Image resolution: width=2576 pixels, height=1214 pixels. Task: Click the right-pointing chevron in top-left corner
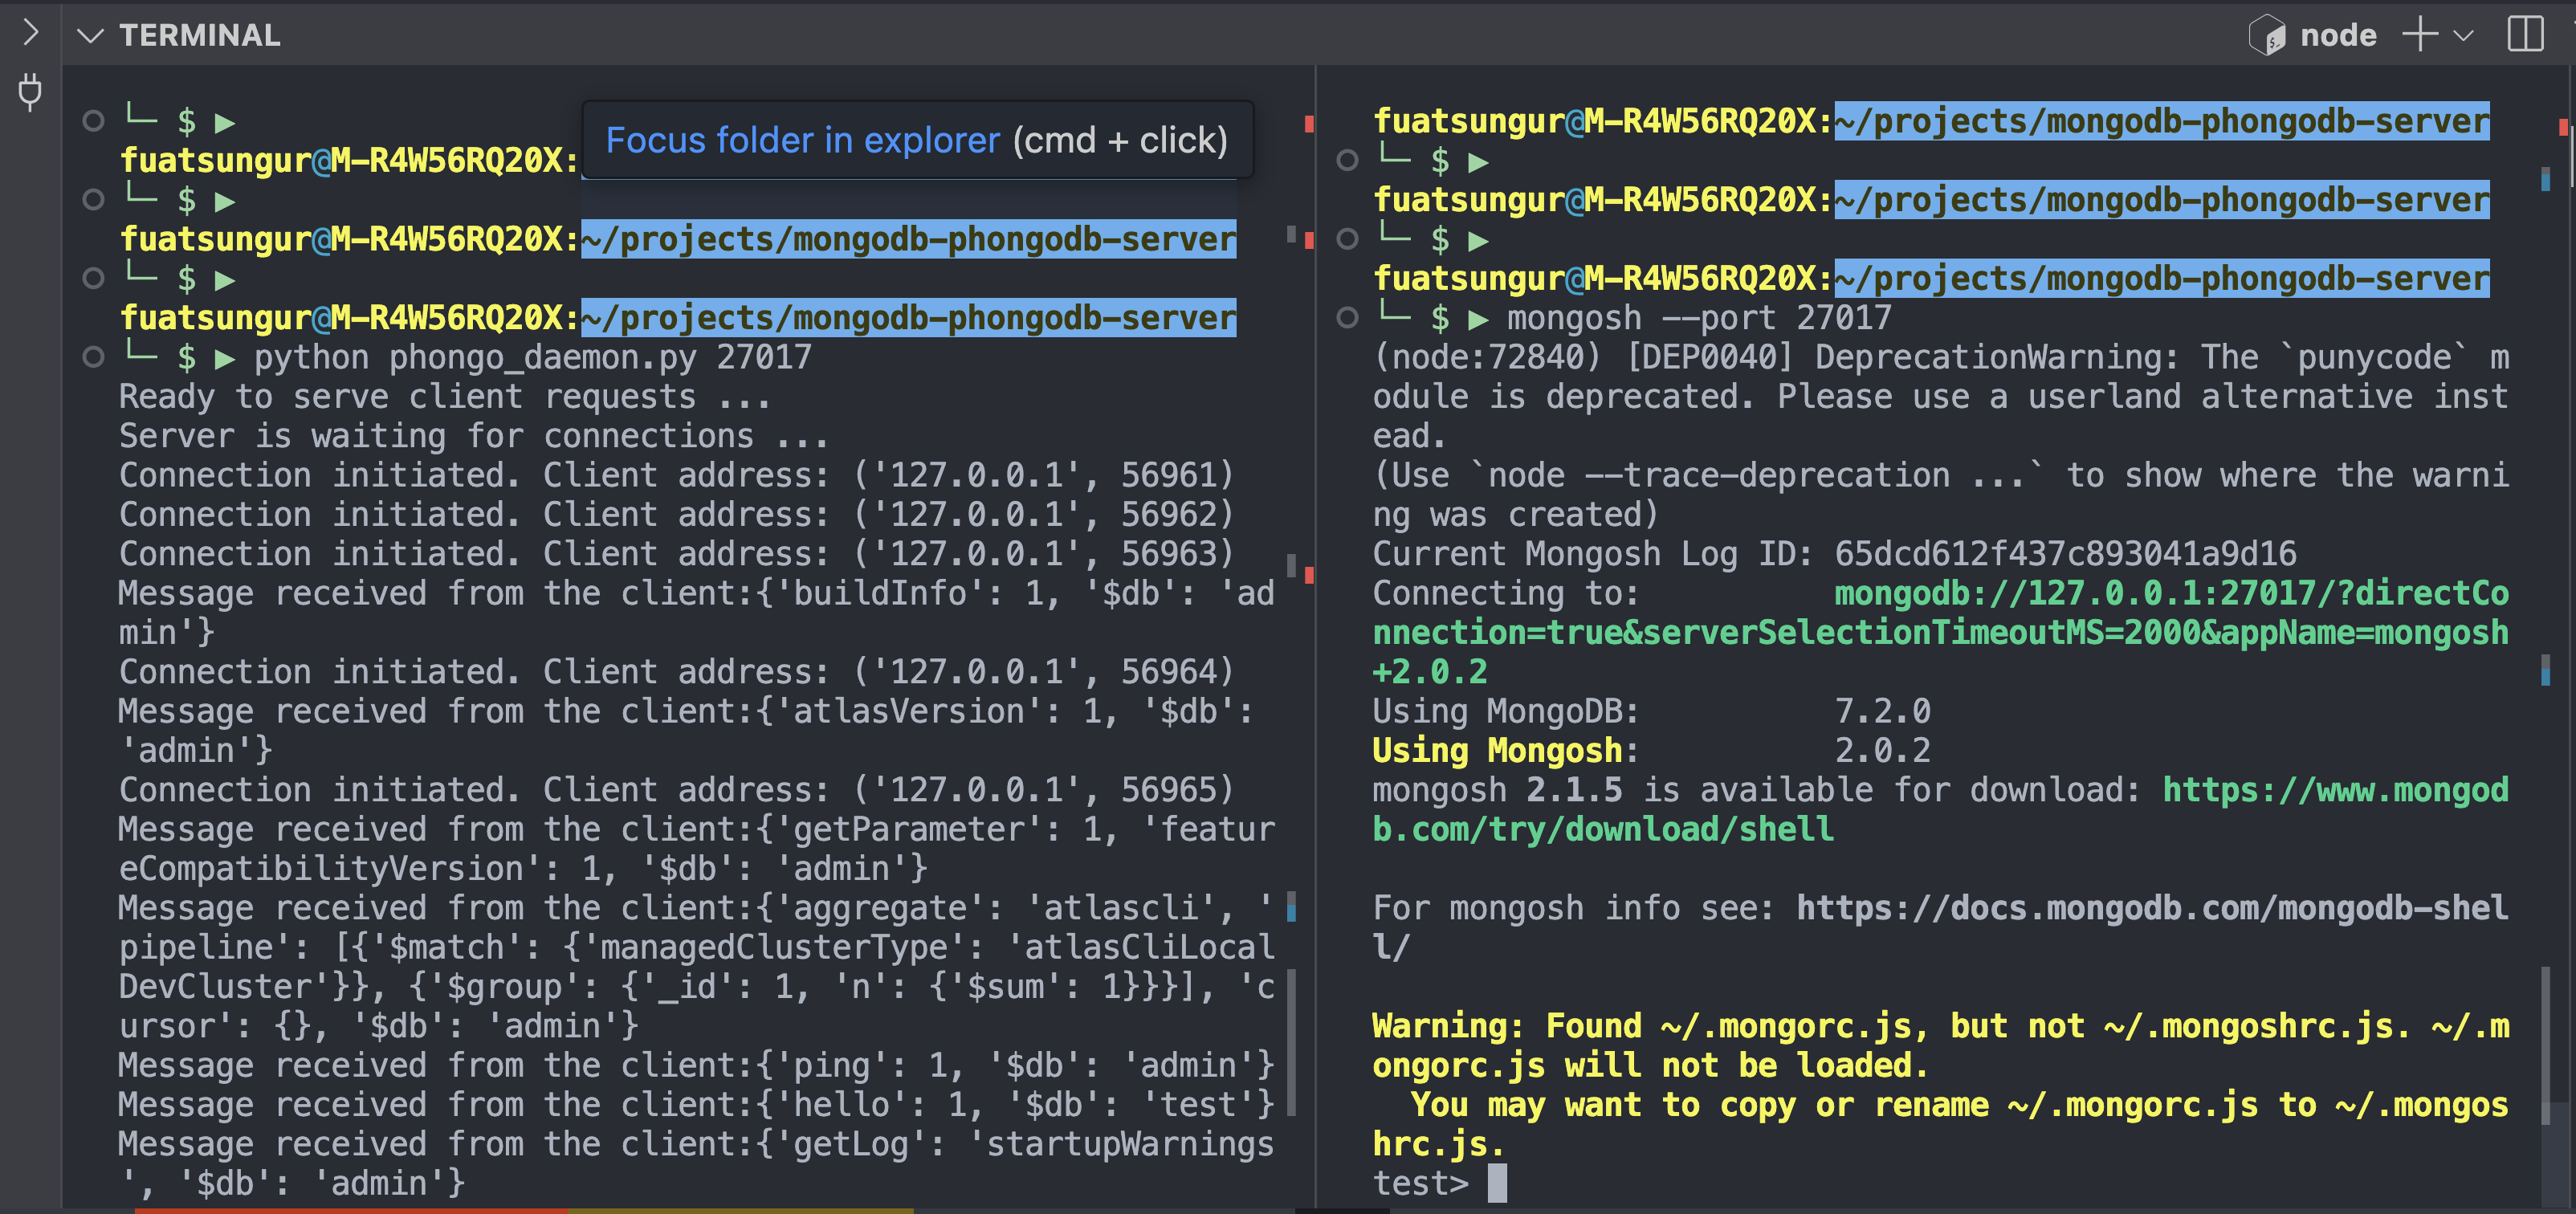point(30,32)
